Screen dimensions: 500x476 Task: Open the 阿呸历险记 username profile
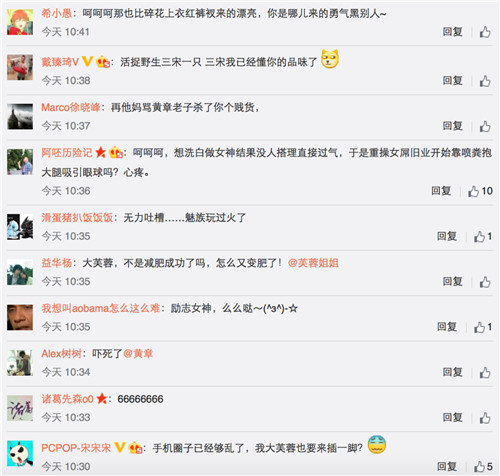pyautogui.click(x=67, y=153)
